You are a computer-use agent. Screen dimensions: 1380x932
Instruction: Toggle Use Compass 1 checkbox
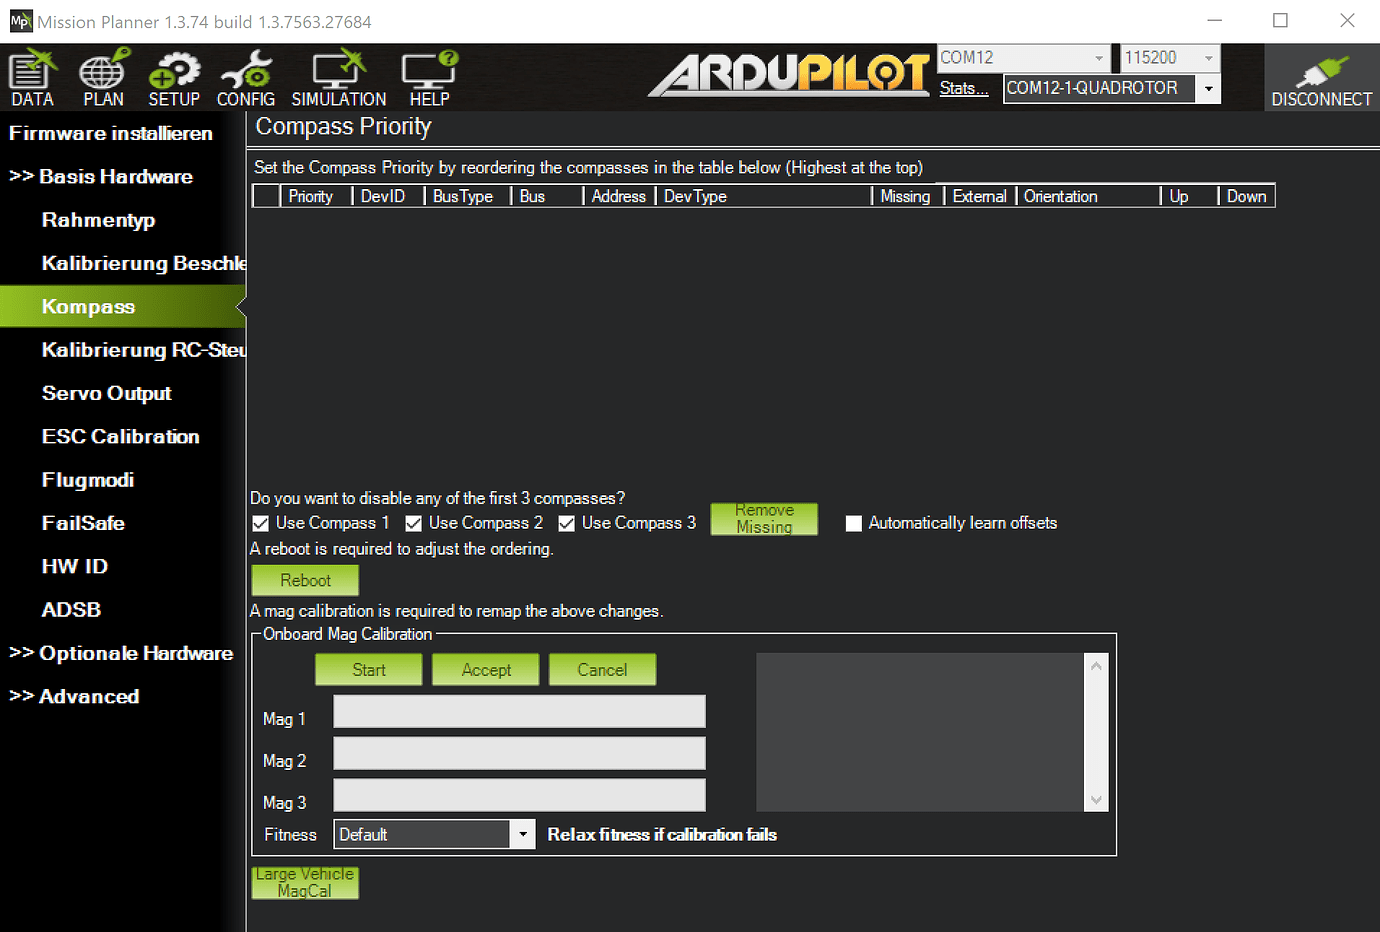261,523
